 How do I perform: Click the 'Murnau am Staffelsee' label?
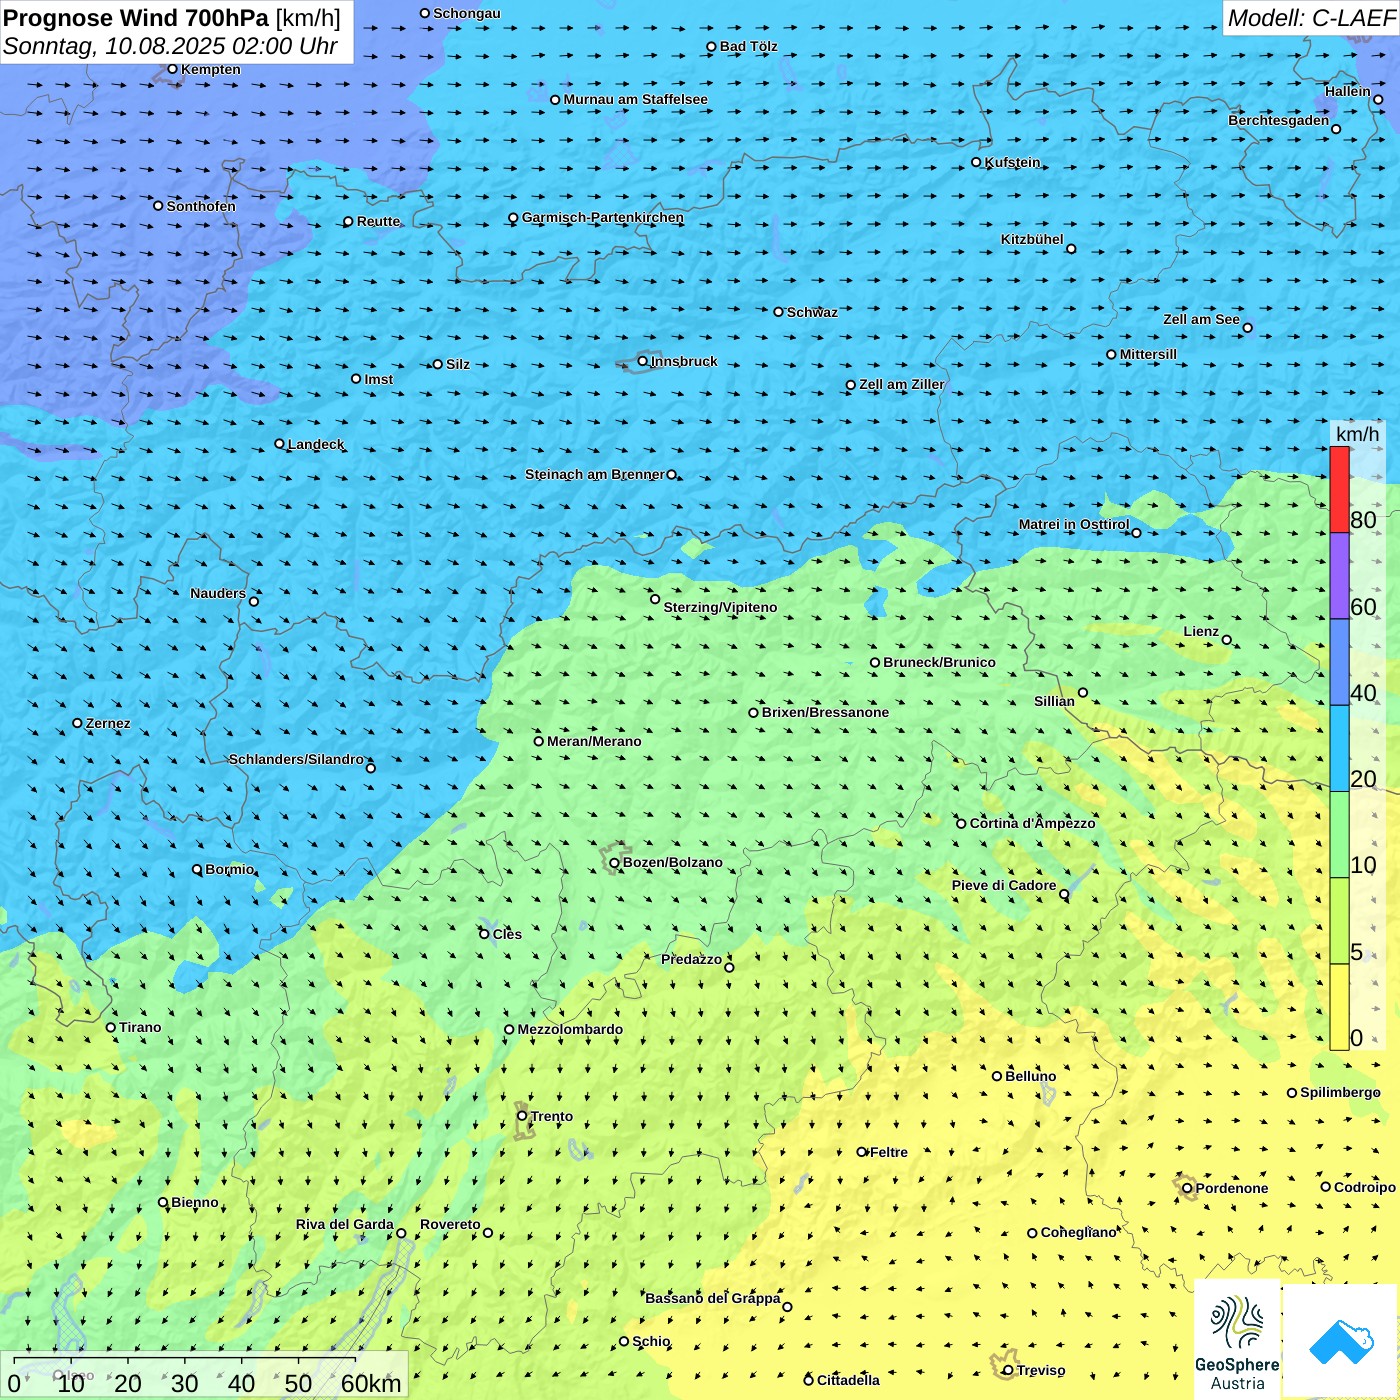click(636, 99)
